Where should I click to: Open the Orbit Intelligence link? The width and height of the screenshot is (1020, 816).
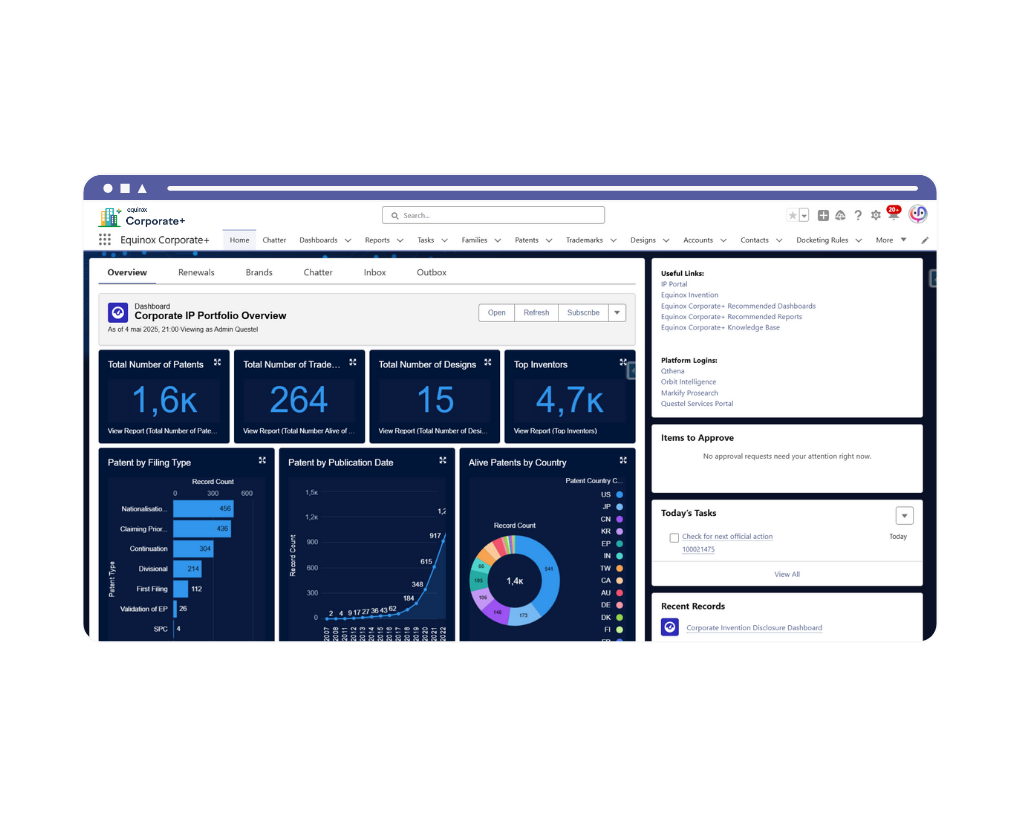(688, 381)
